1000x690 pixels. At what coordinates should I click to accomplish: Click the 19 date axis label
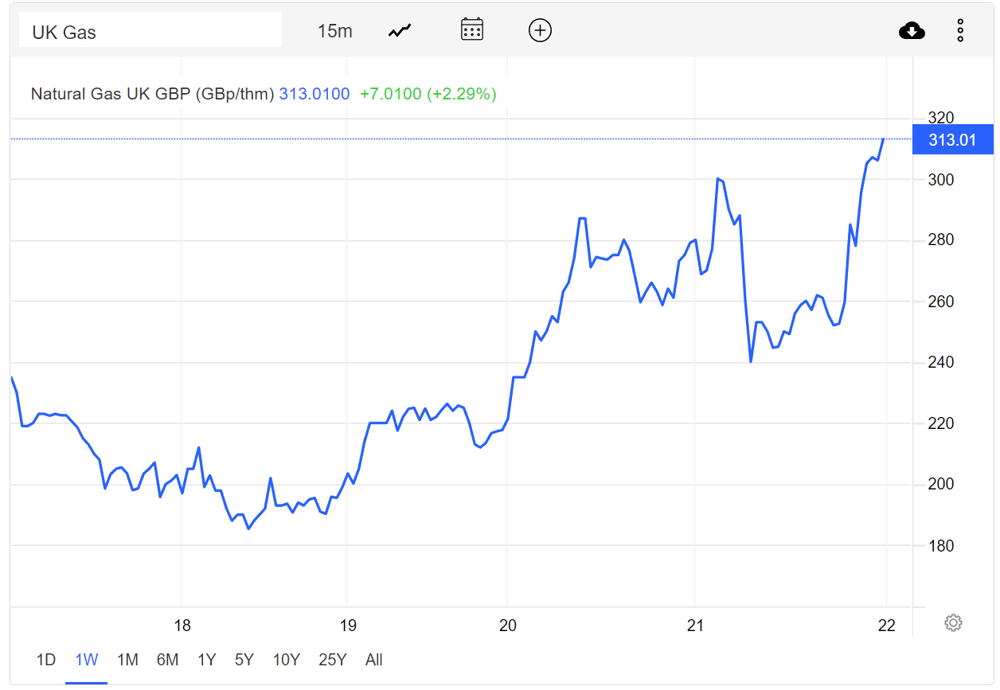click(348, 625)
